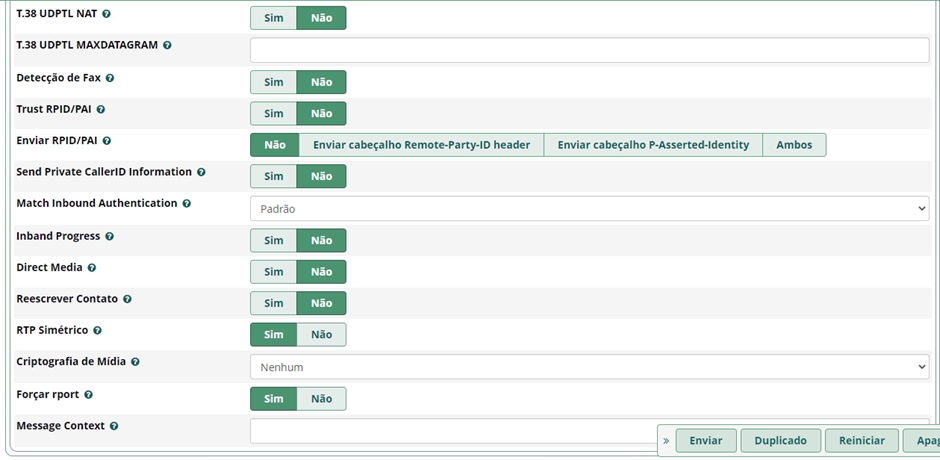Screen dimensions: 940x460
Task: Click help icon next to Detecção de Fax
Action: (110, 78)
